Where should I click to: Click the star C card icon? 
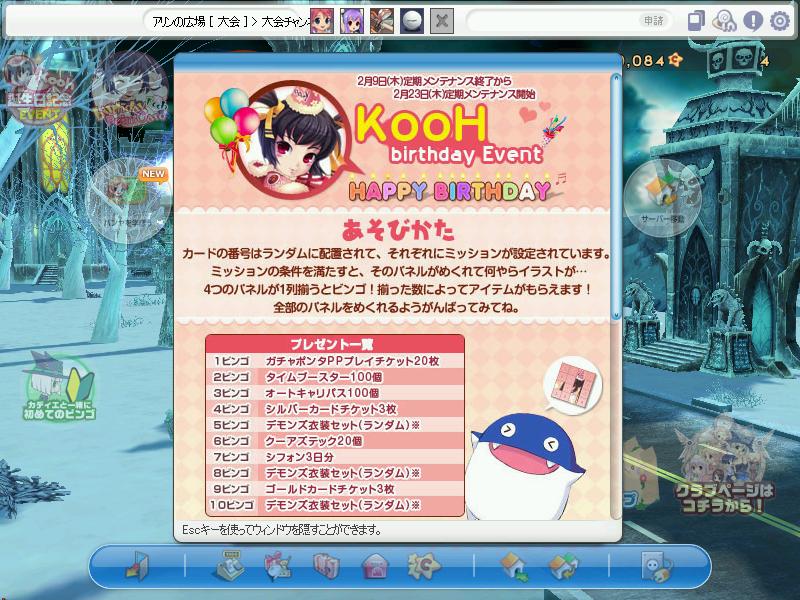click(423, 566)
